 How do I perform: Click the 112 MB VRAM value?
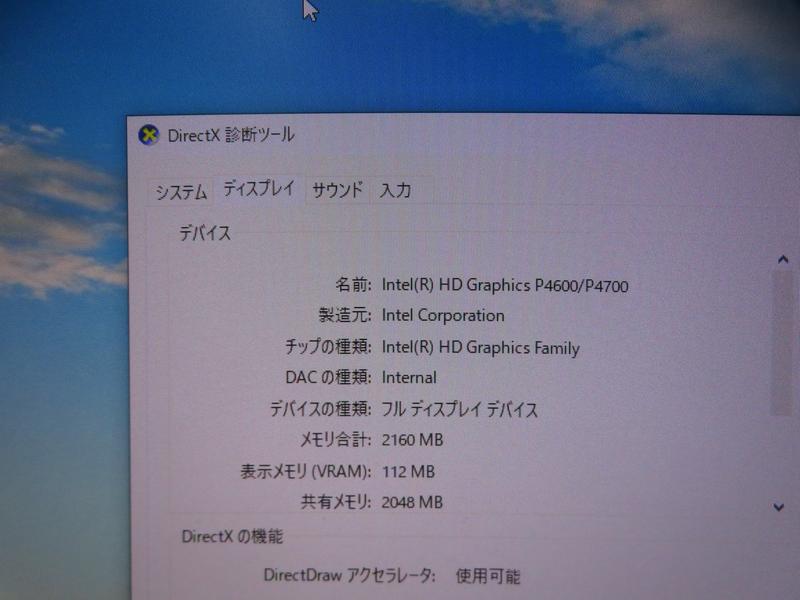tap(408, 472)
